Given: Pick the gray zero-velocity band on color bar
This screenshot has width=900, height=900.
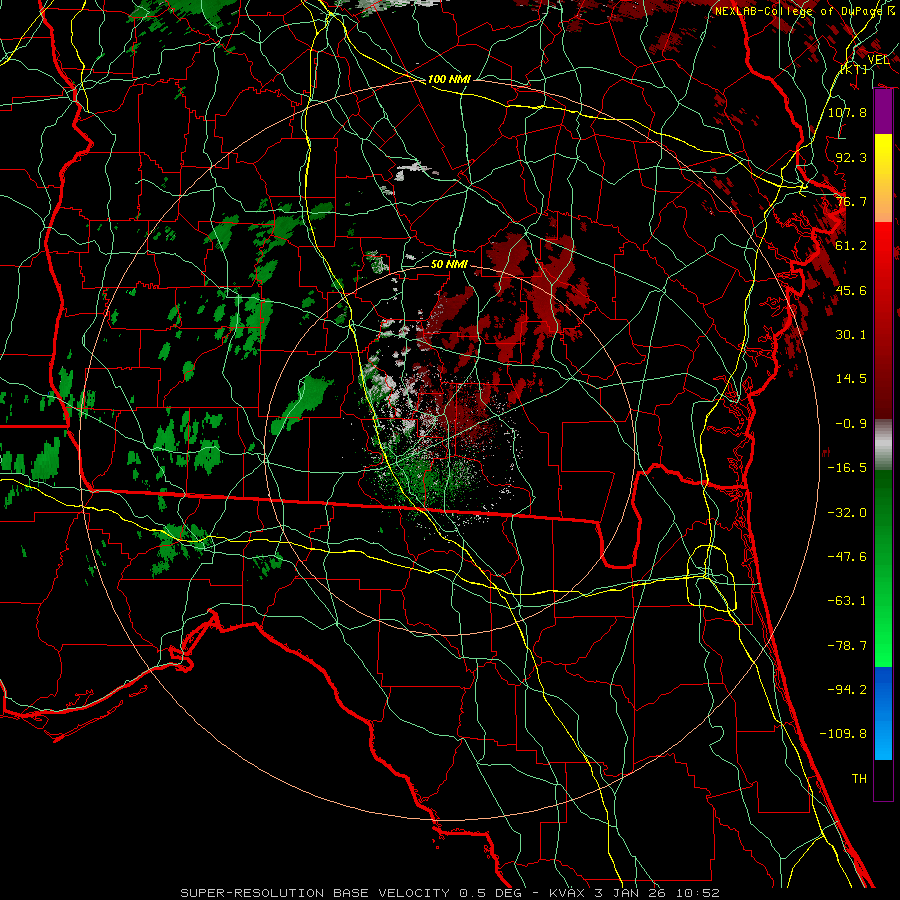Looking at the screenshot, I should [x=883, y=445].
